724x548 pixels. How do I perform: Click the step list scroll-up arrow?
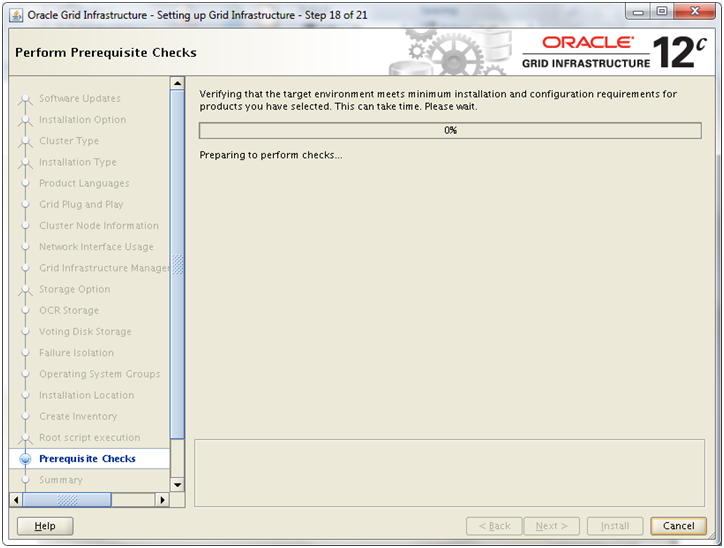coord(177,84)
